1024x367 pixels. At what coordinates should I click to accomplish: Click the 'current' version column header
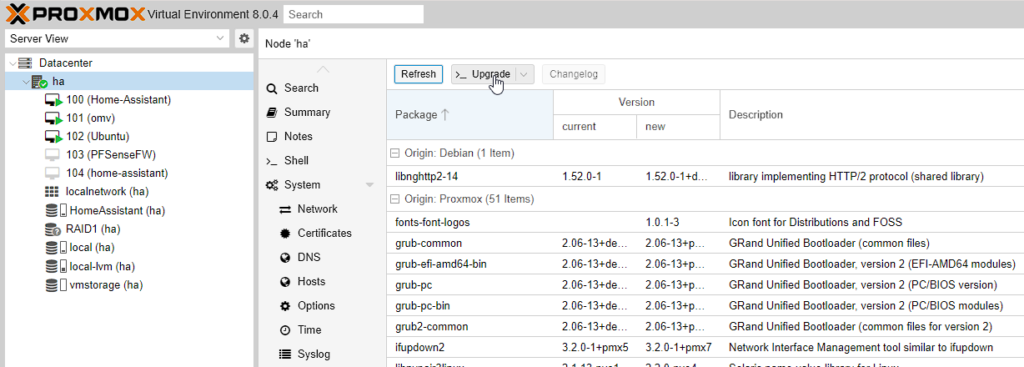pos(595,127)
